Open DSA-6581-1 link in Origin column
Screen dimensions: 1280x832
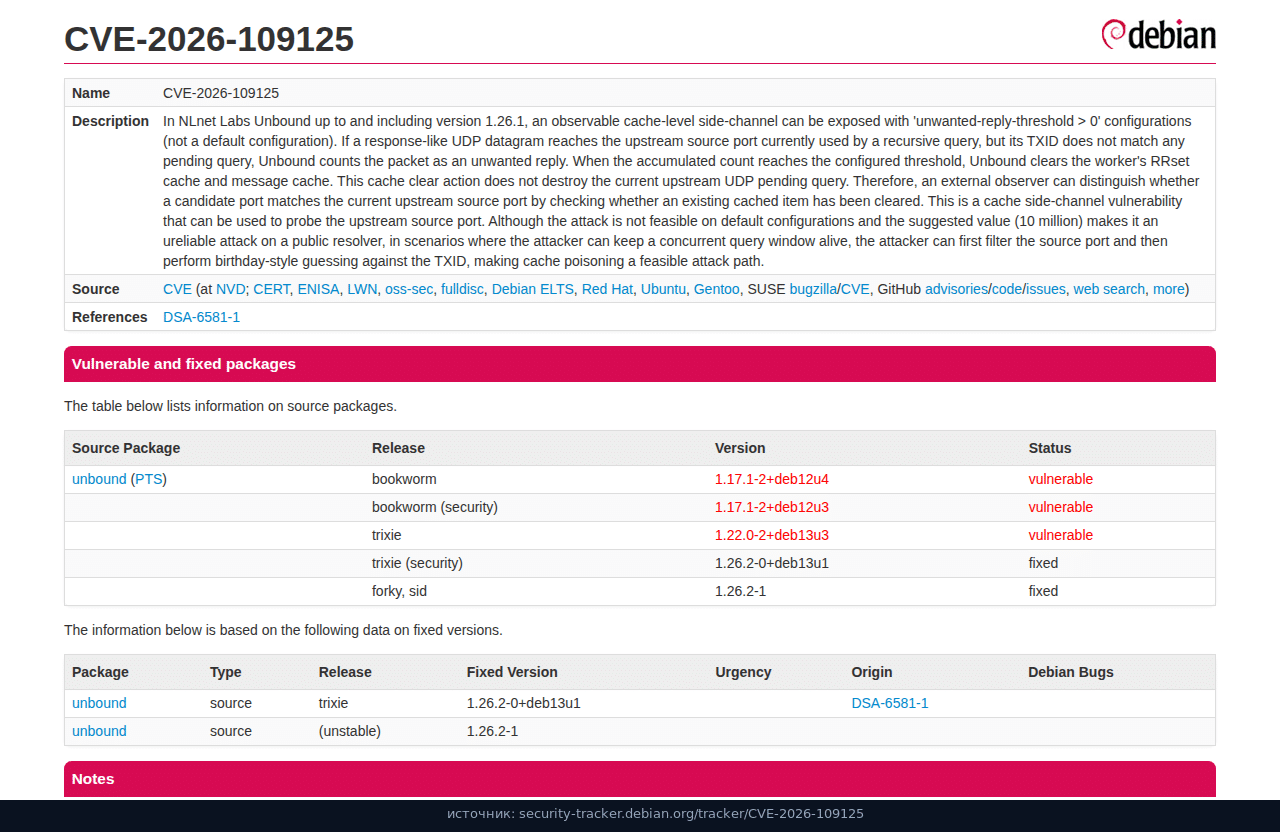pos(890,703)
